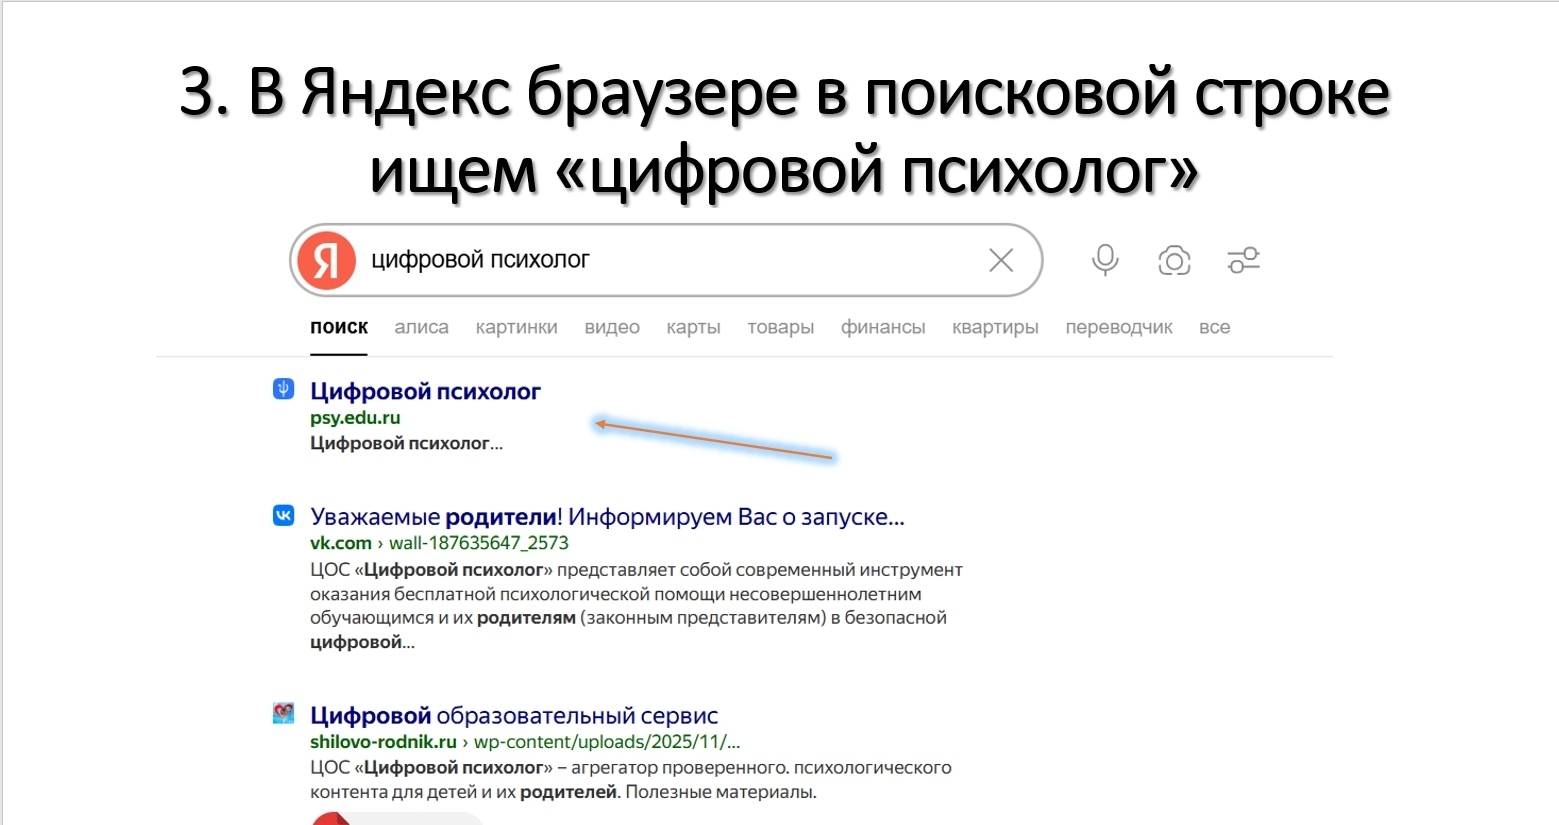This screenshot has height=825, width=1559.
Task: Open the «Цифровой психолог» result title
Action: click(x=425, y=391)
